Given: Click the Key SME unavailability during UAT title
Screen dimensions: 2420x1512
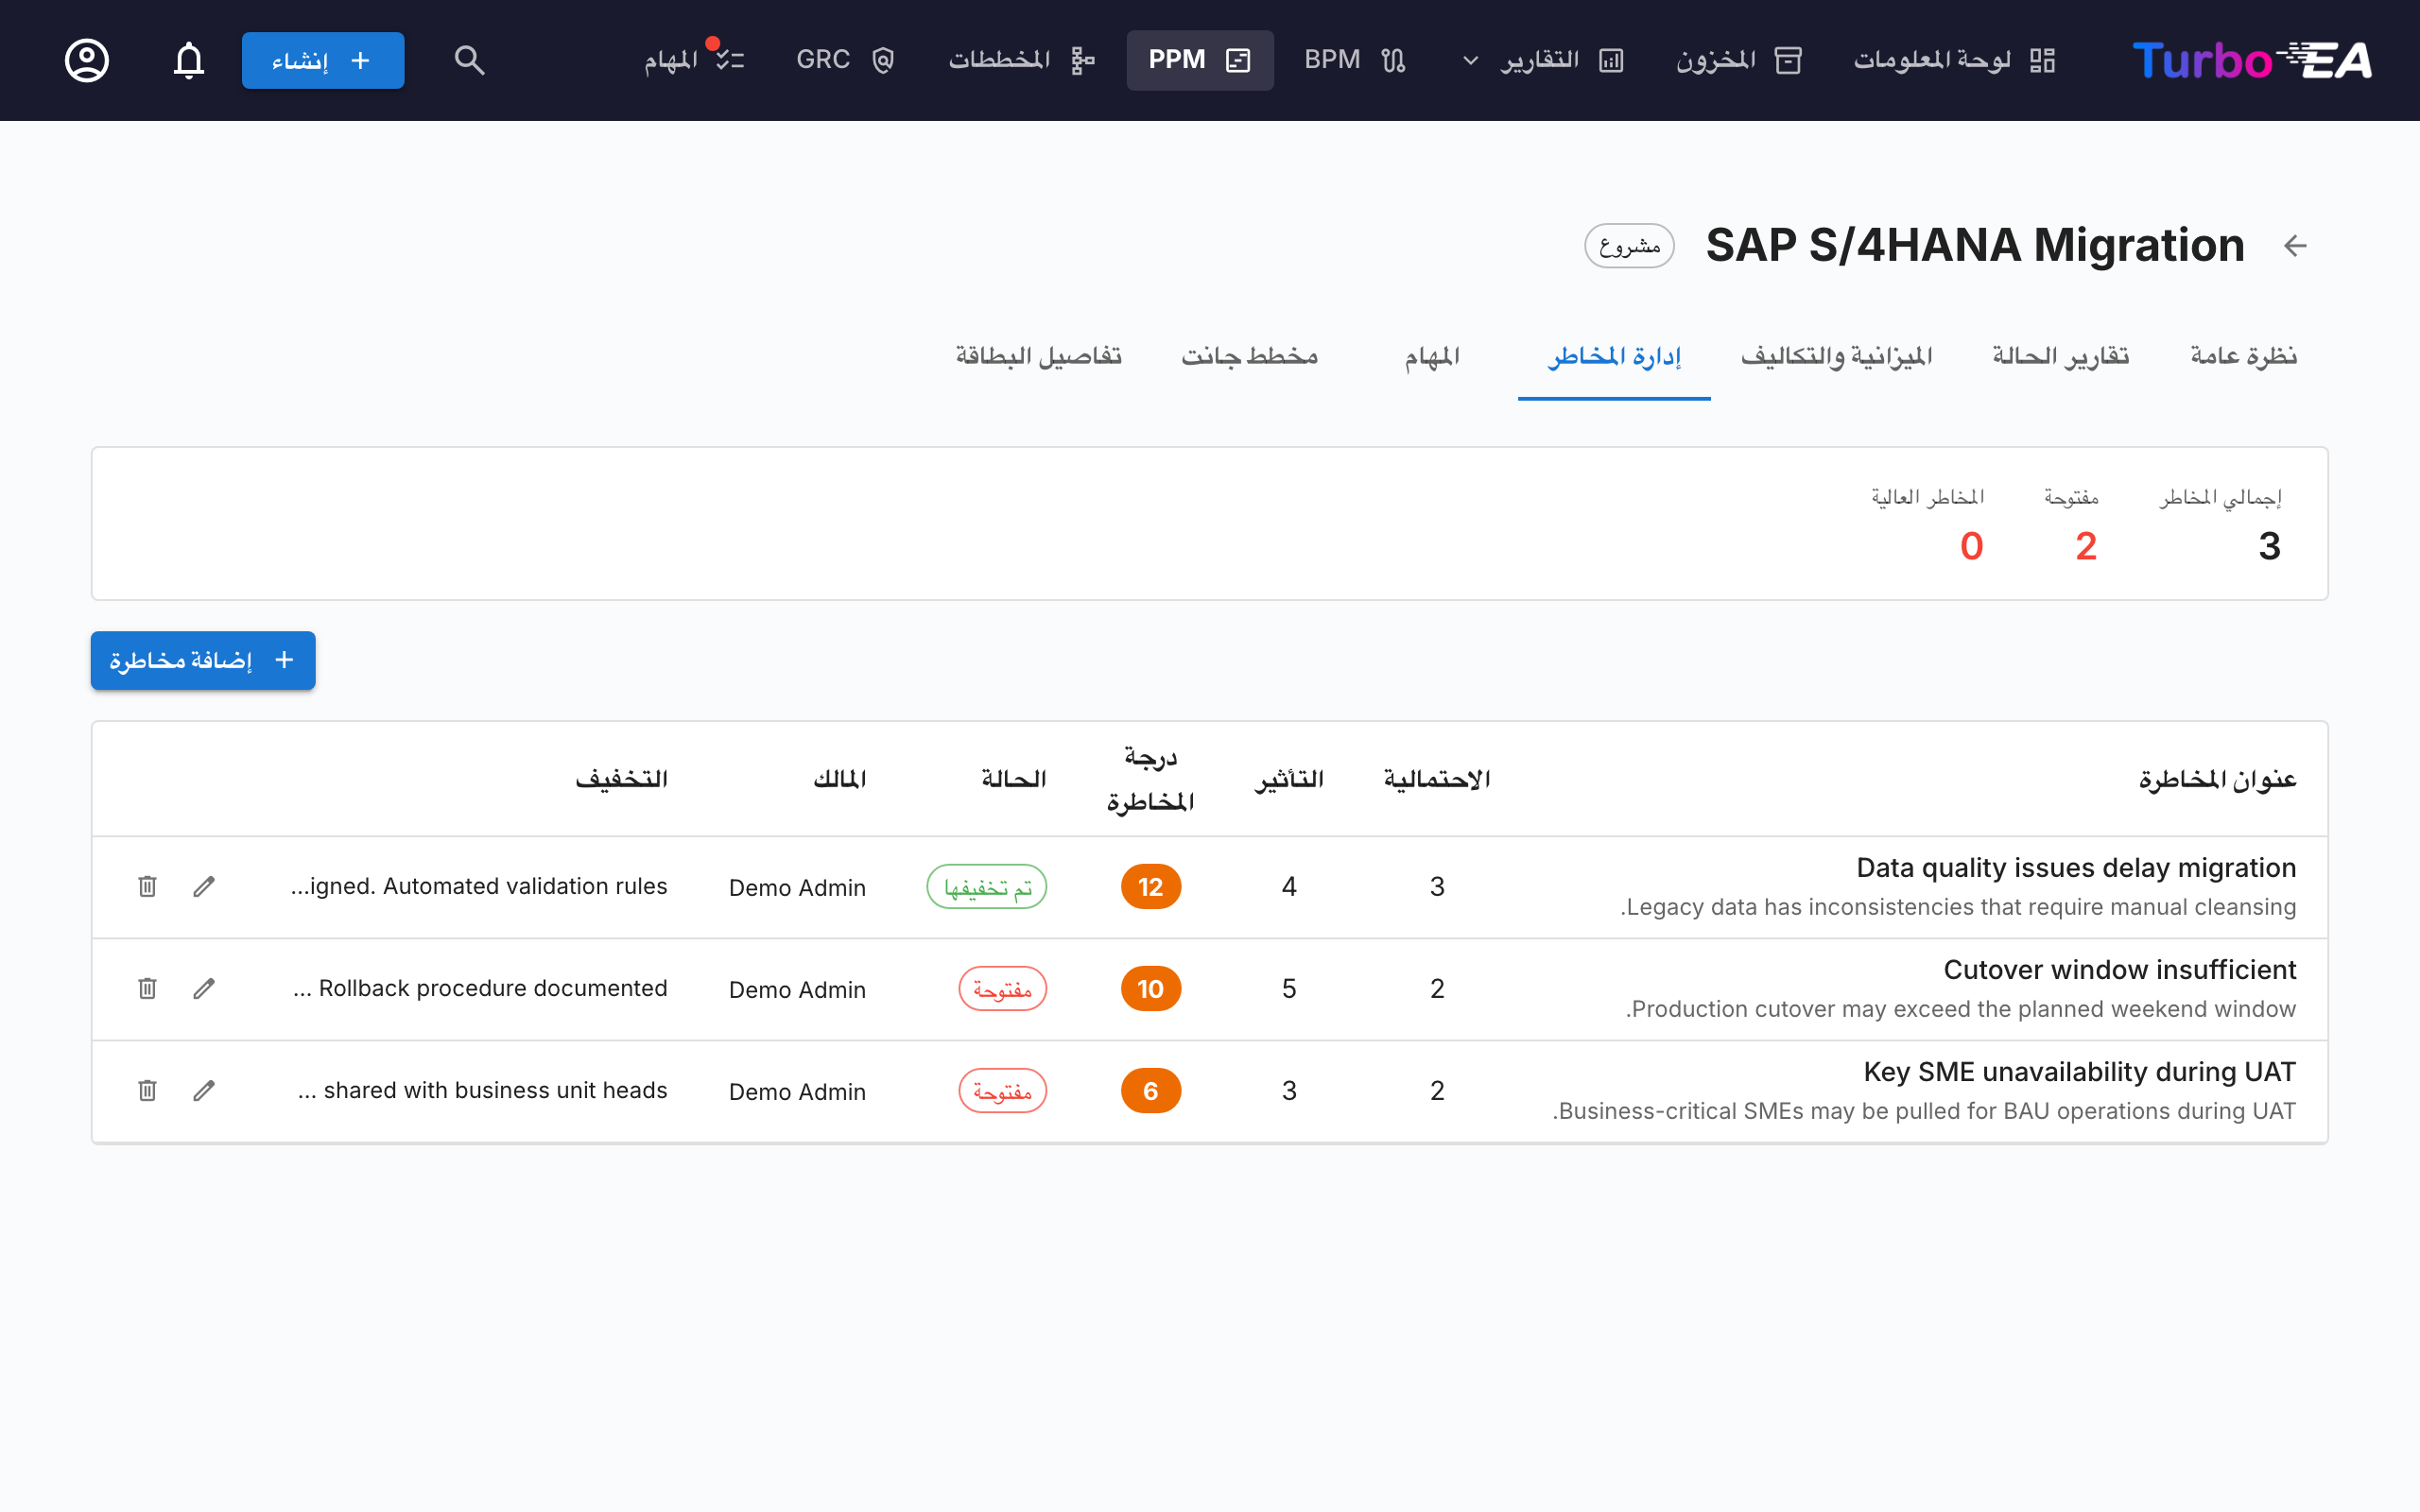Looking at the screenshot, I should point(2080,1071).
